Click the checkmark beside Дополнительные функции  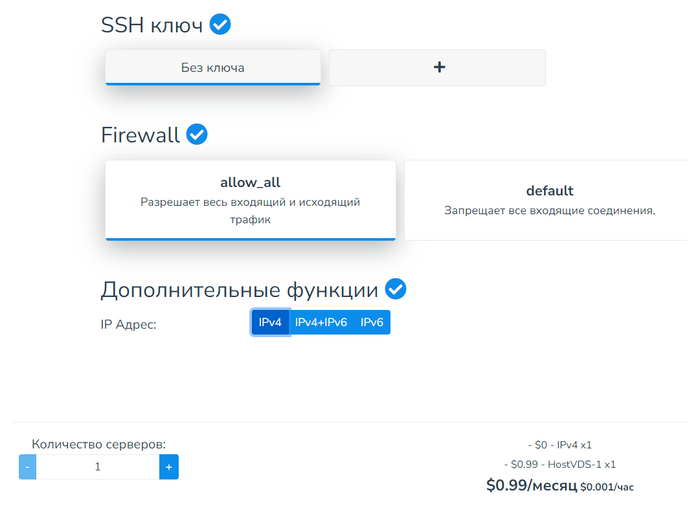pyautogui.click(x=396, y=290)
